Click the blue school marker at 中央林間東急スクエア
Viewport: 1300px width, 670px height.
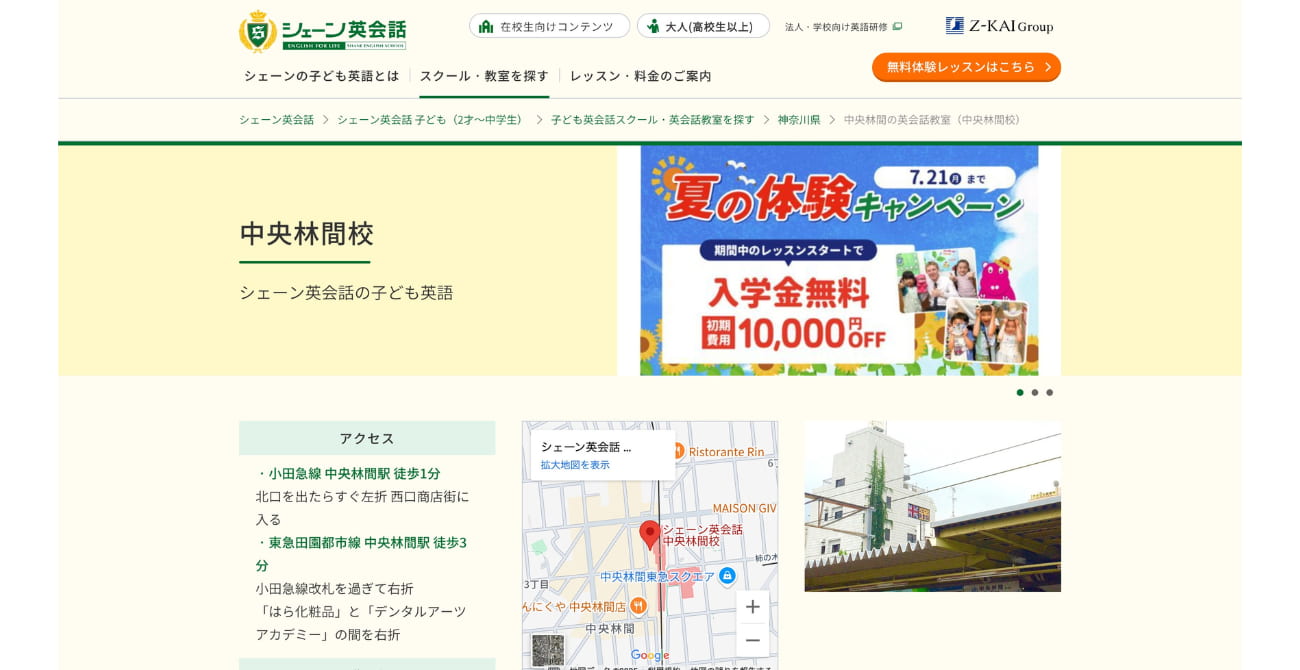click(727, 577)
